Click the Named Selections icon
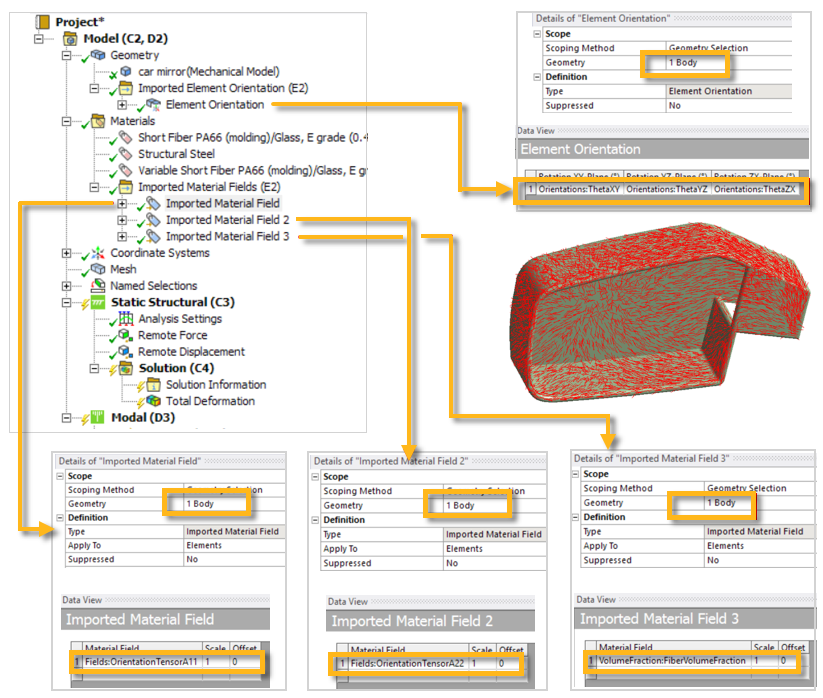 pyautogui.click(x=100, y=283)
